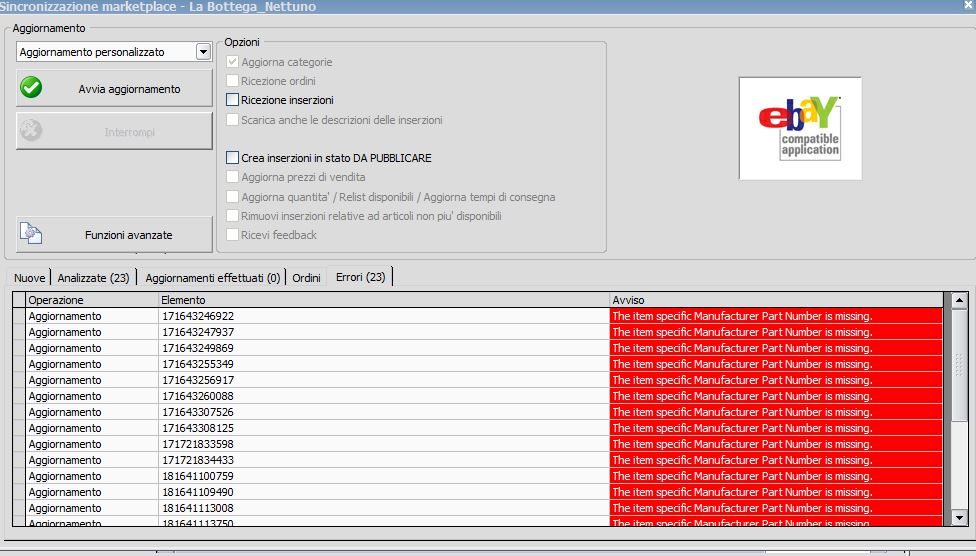Select element 171643249869
Image resolution: width=976 pixels, height=556 pixels.
point(384,348)
